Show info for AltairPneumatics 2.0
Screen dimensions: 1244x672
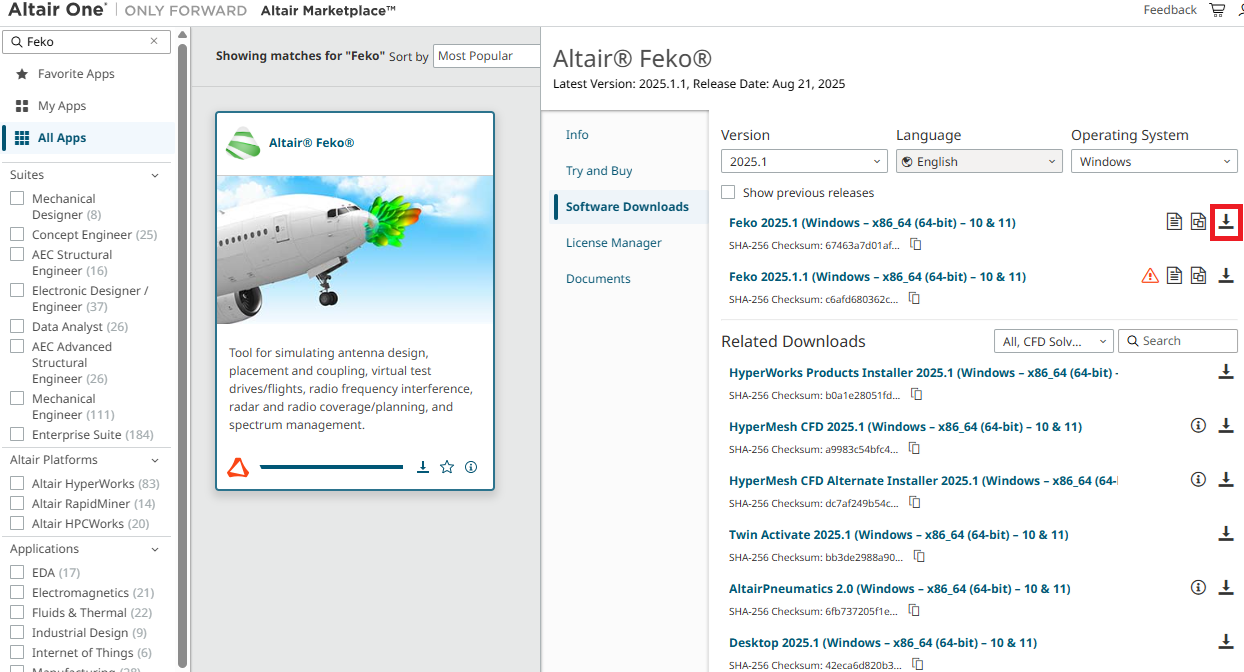1198,588
